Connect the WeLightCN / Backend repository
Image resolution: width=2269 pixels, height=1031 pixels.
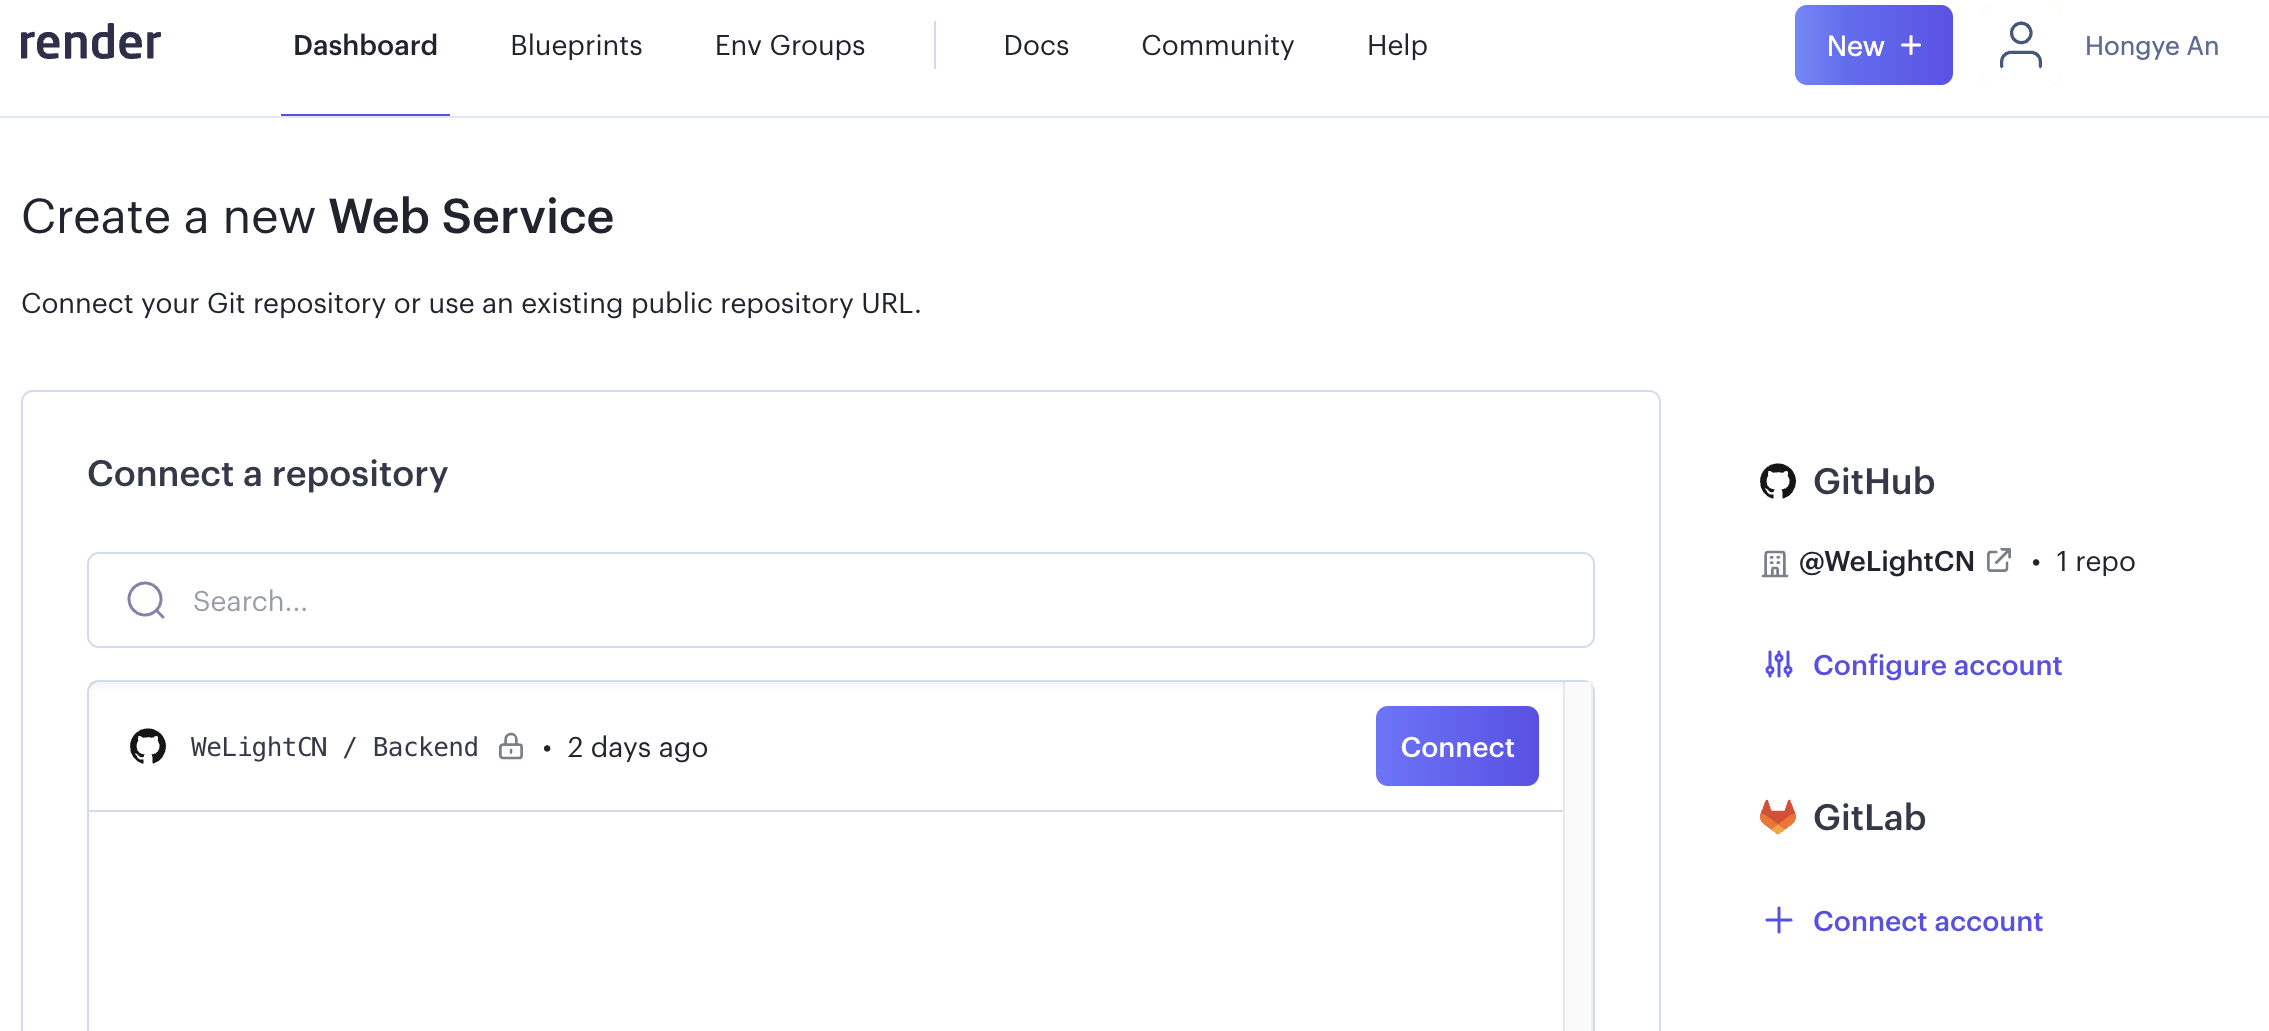click(x=1457, y=746)
